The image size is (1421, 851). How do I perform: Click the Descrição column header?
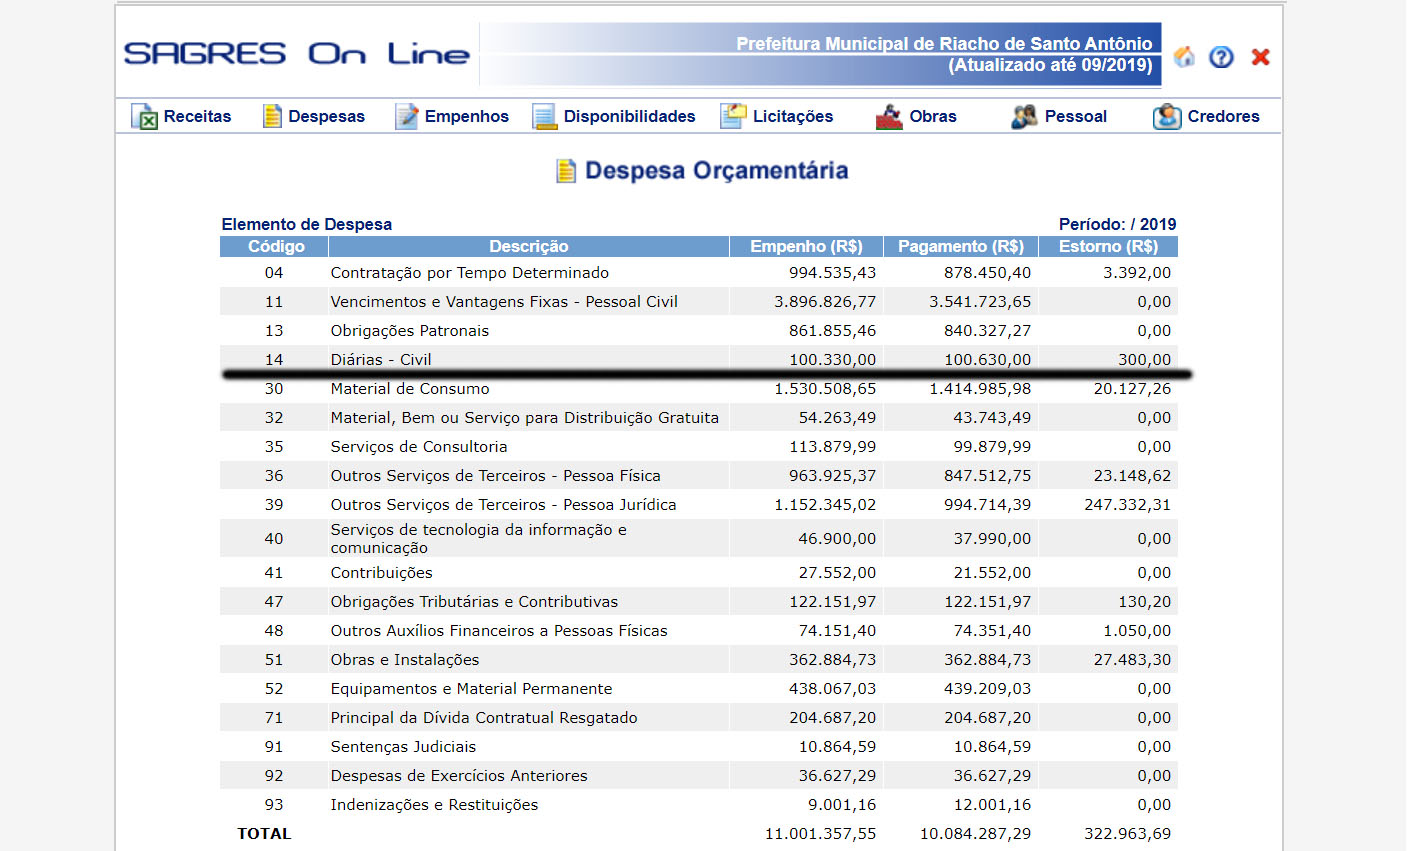(x=529, y=246)
